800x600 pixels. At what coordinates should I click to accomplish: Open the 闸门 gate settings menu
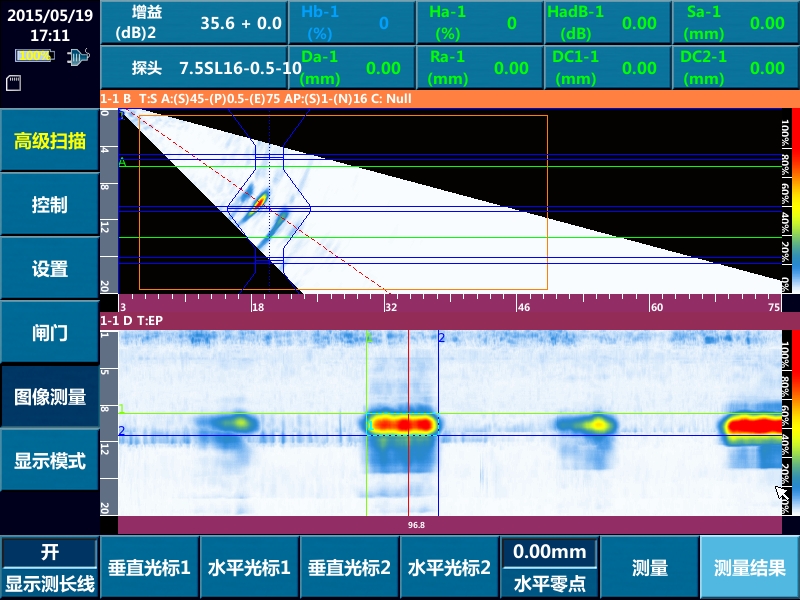49,333
